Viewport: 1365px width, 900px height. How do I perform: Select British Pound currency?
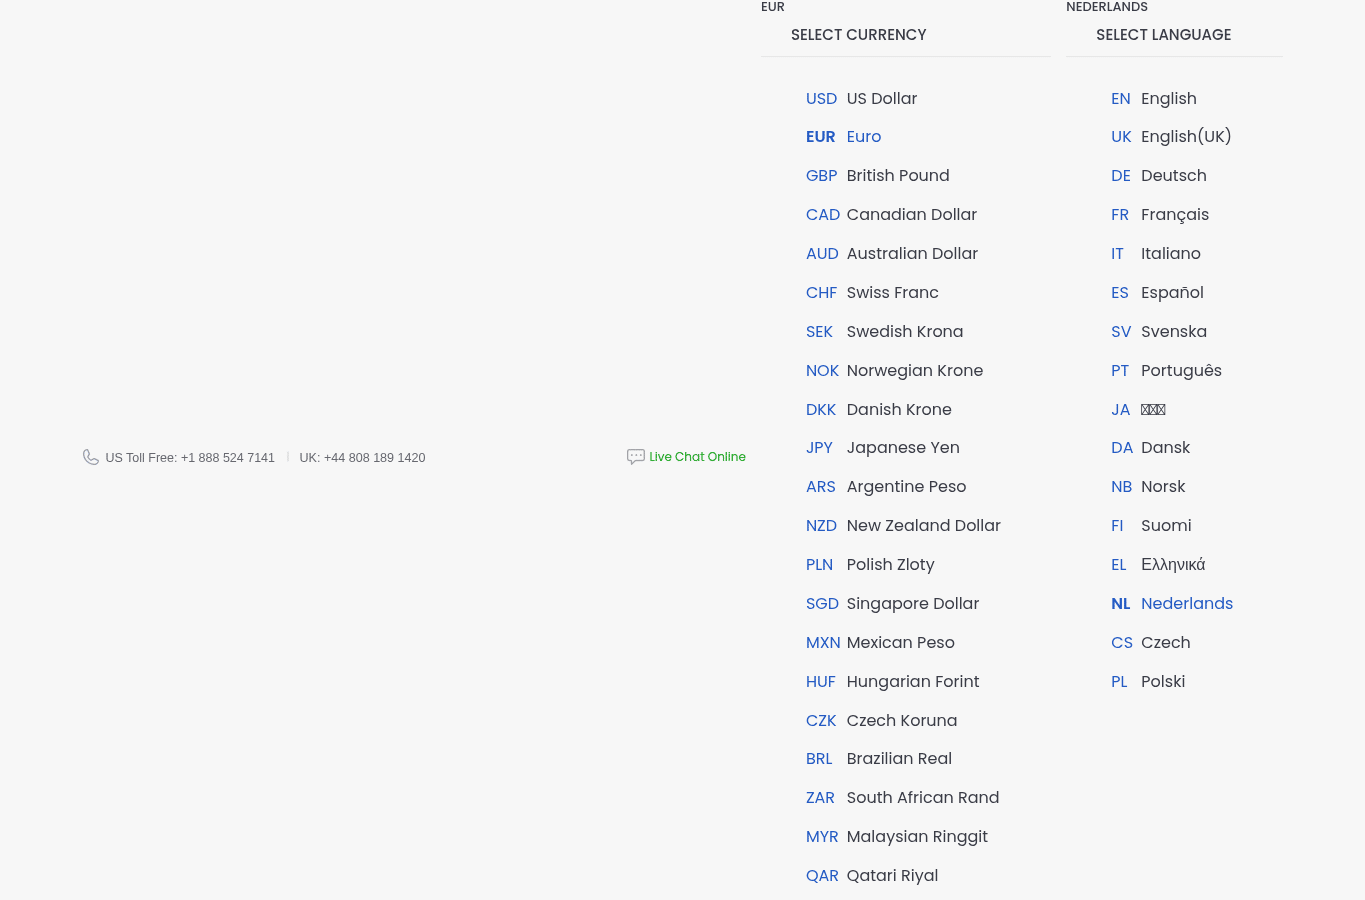click(878, 176)
